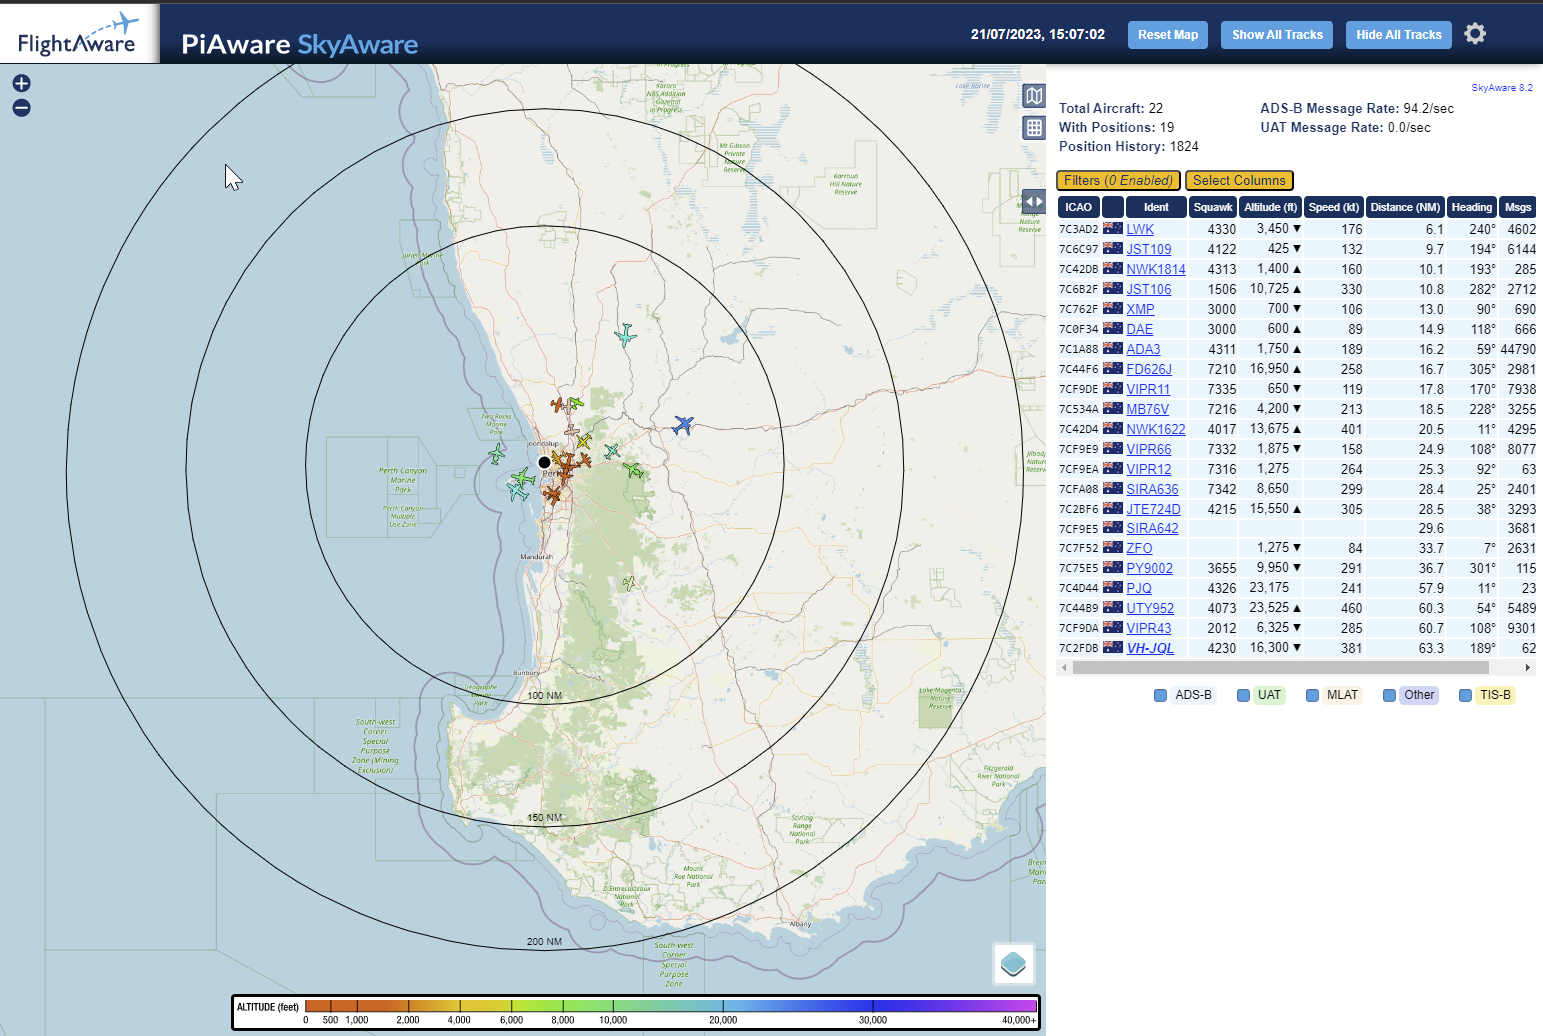1543x1036 pixels.
Task: Enable the ADS-B filter checkbox
Action: pyautogui.click(x=1160, y=694)
